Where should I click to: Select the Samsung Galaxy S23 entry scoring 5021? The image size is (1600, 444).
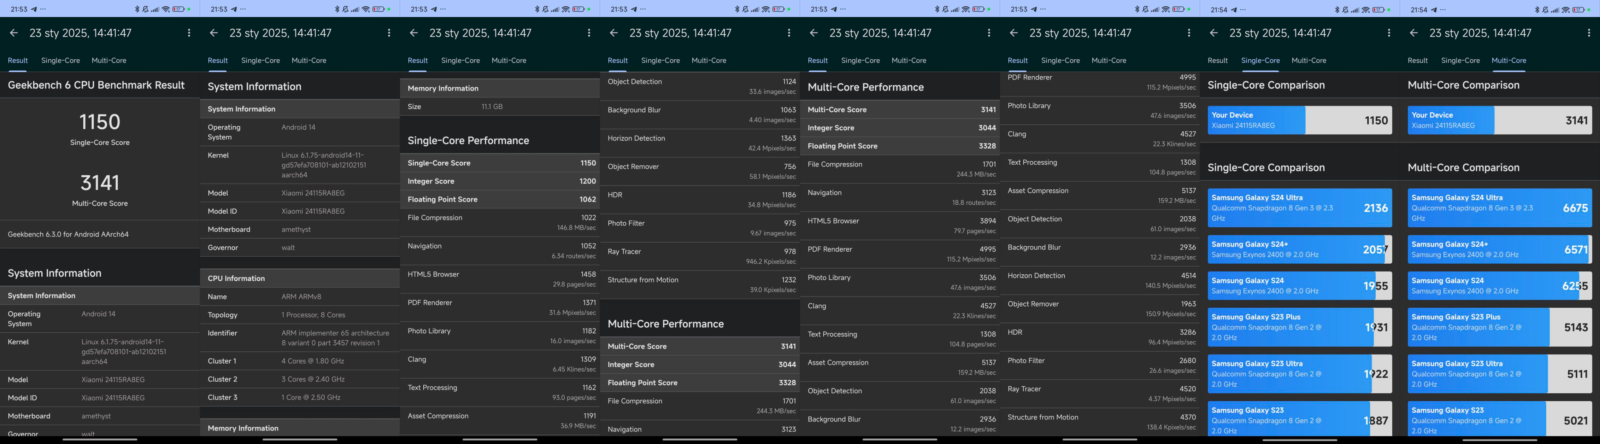click(1500, 420)
